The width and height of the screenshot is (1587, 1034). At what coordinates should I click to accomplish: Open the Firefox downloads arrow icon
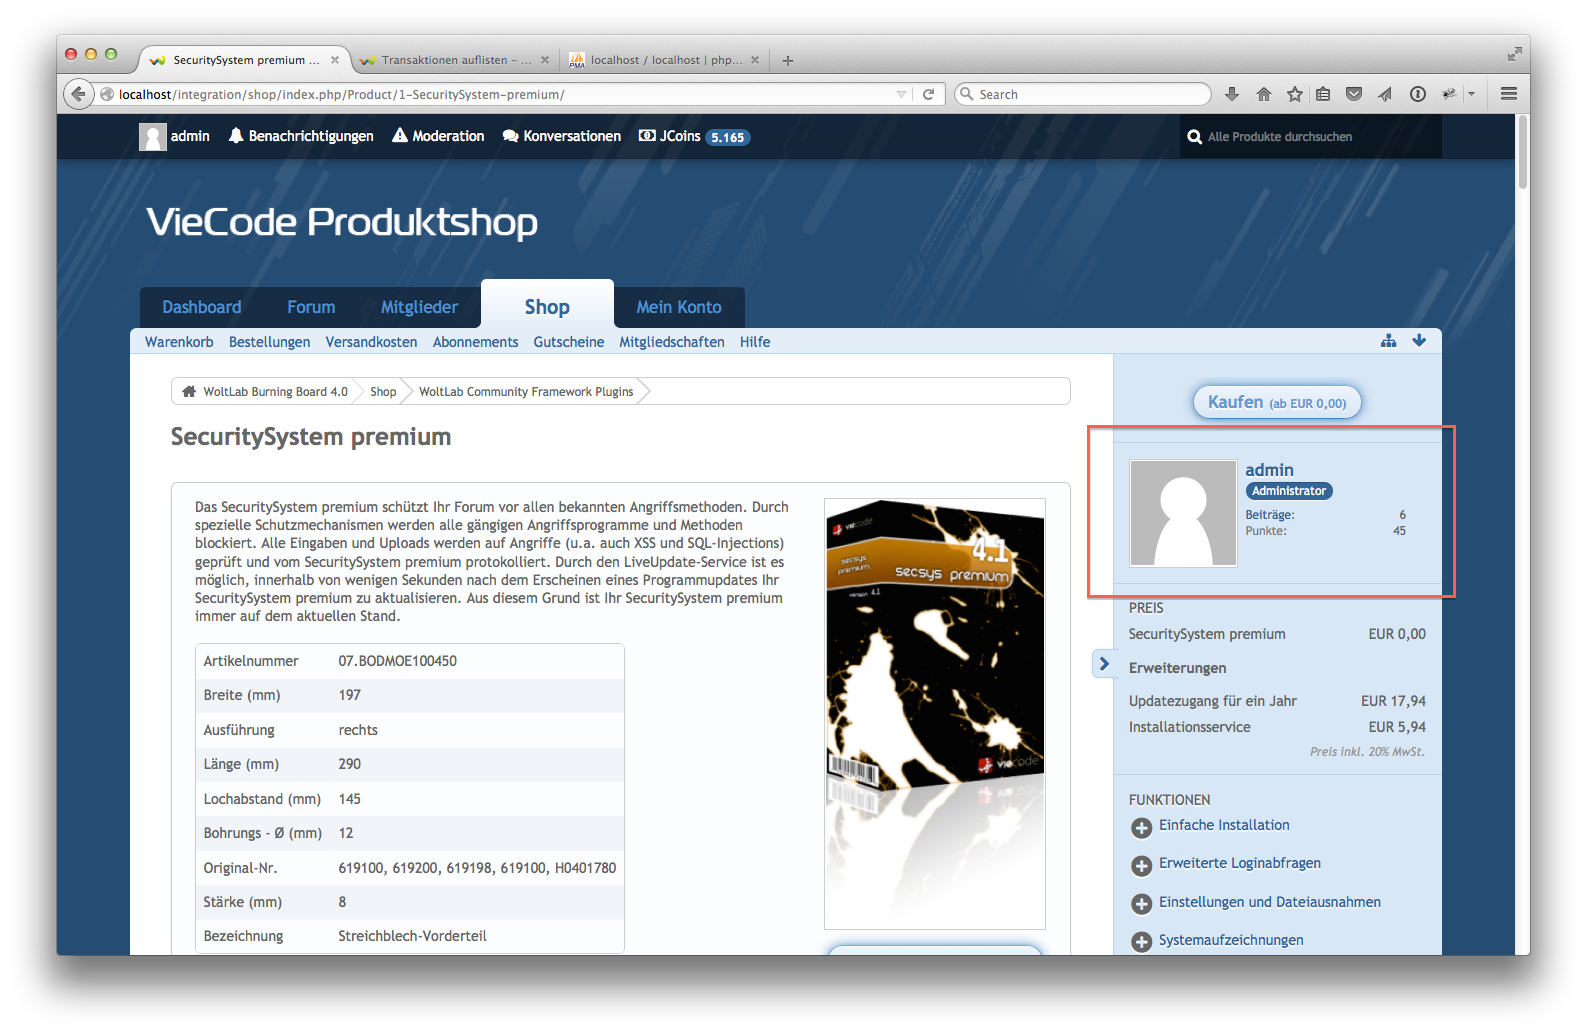tap(1232, 94)
